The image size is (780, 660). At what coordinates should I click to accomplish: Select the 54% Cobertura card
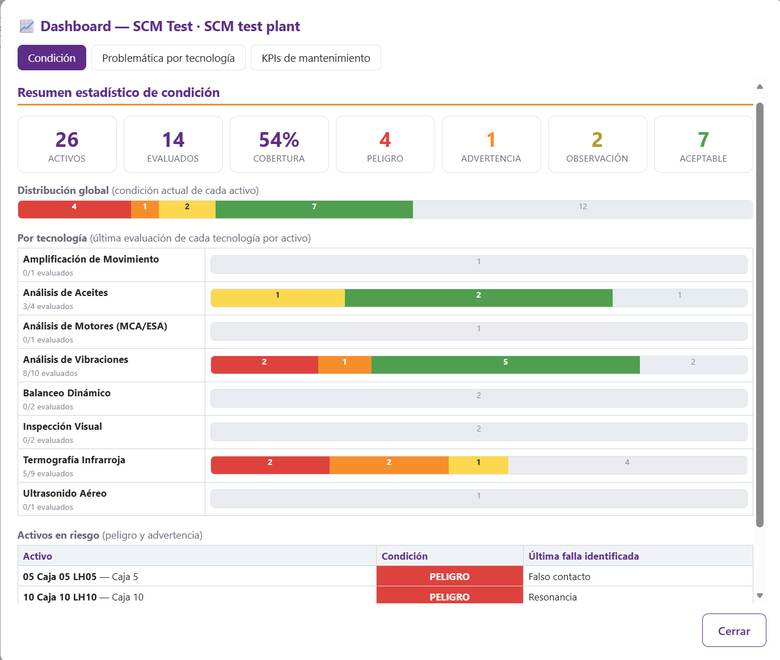click(279, 145)
